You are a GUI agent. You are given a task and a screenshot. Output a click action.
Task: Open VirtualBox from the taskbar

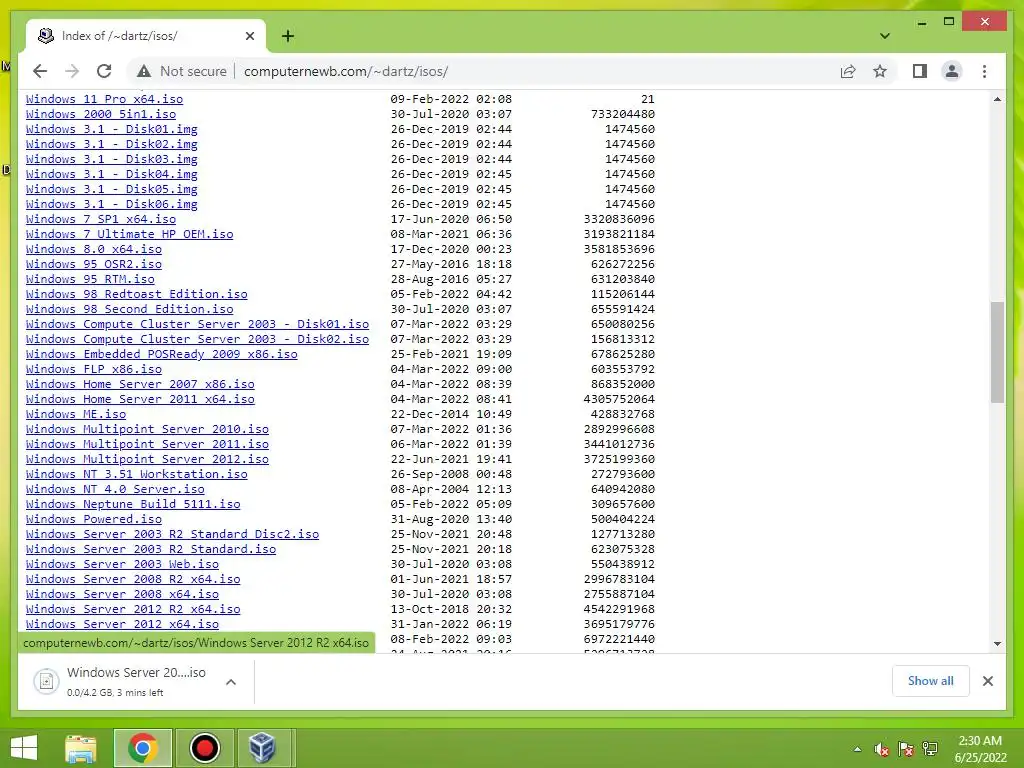(x=263, y=748)
